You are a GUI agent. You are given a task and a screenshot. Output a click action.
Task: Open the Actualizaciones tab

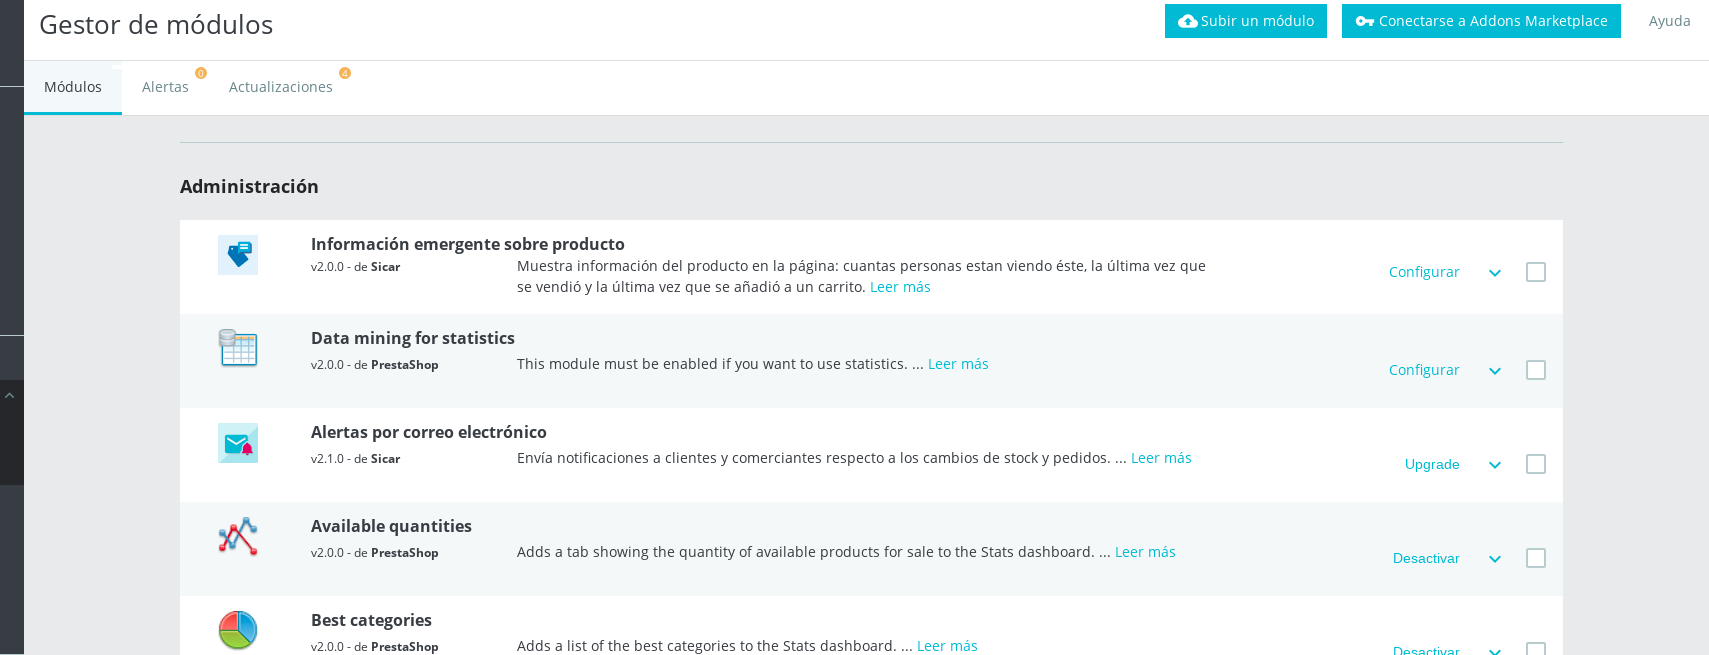(x=280, y=87)
